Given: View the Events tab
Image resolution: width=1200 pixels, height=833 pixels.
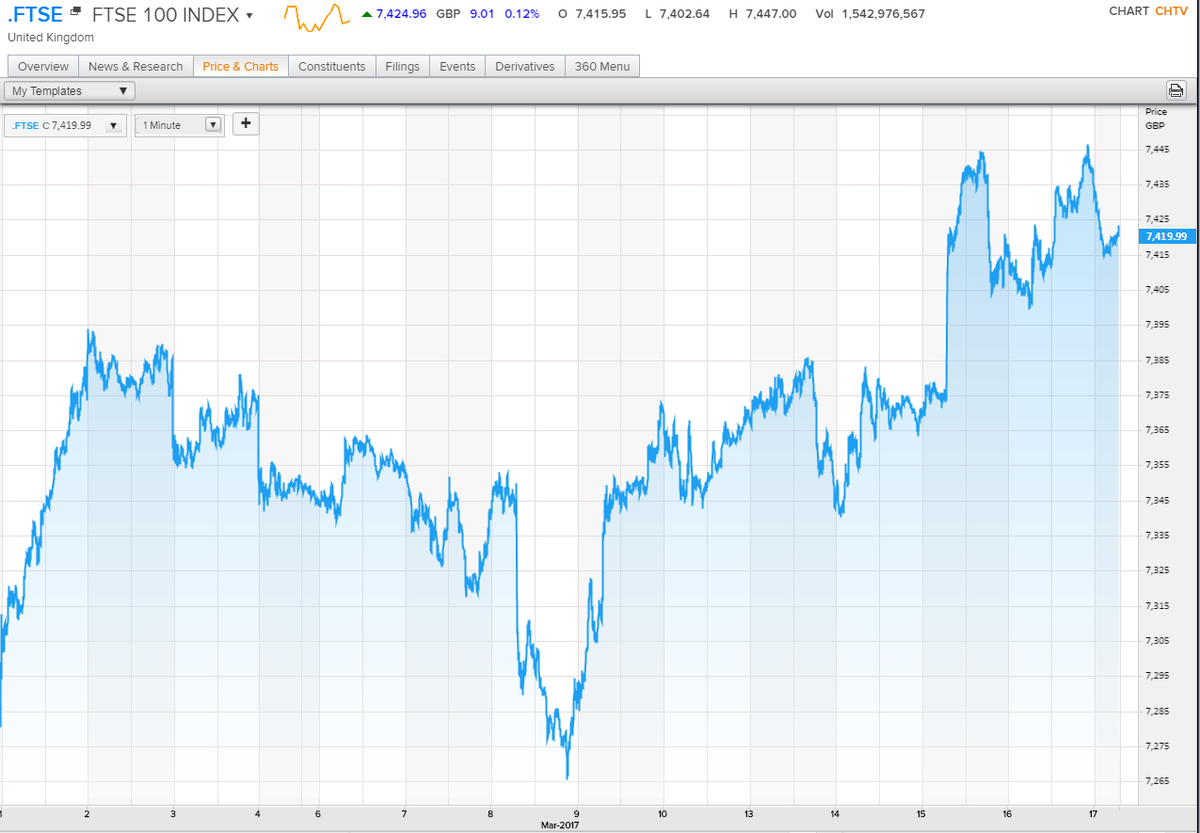Looking at the screenshot, I should [457, 66].
